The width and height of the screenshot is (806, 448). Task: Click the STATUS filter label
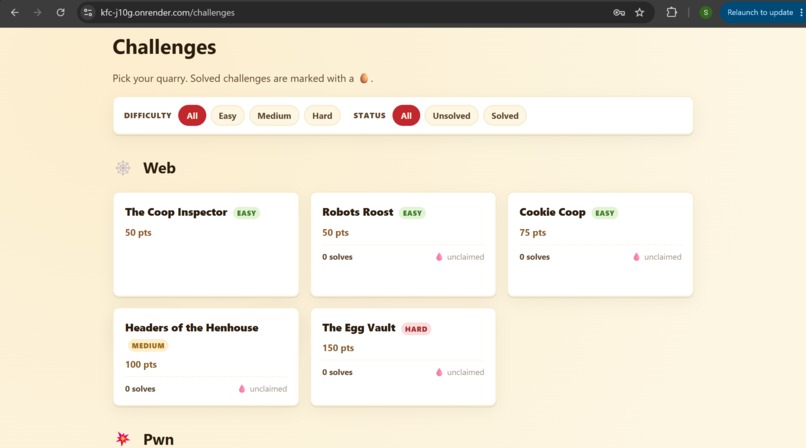tap(369, 116)
